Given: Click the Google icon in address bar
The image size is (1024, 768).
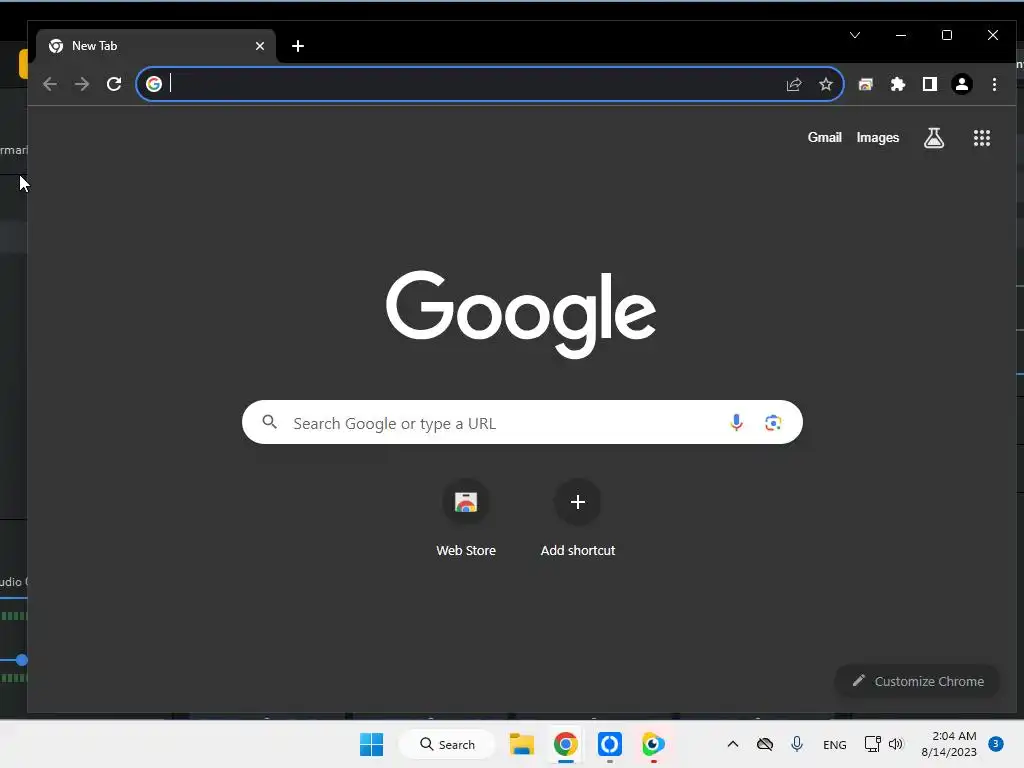Looking at the screenshot, I should 153,84.
